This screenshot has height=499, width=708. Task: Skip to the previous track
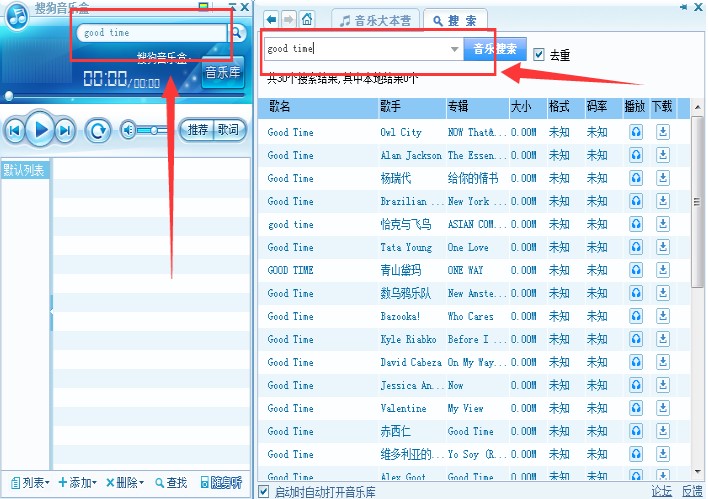[14, 131]
